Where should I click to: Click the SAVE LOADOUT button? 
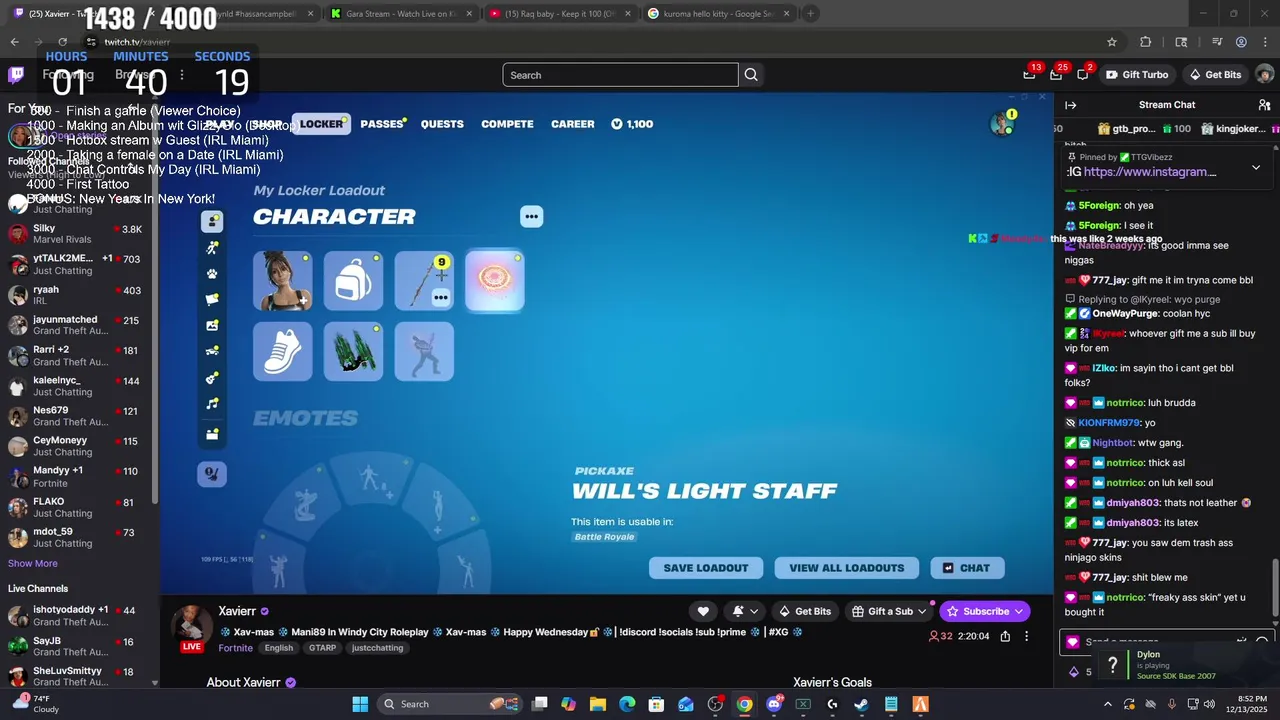pyautogui.click(x=706, y=568)
